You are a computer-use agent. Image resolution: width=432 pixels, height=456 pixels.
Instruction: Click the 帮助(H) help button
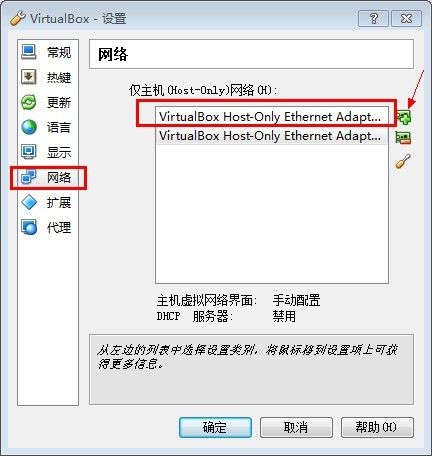tap(377, 427)
